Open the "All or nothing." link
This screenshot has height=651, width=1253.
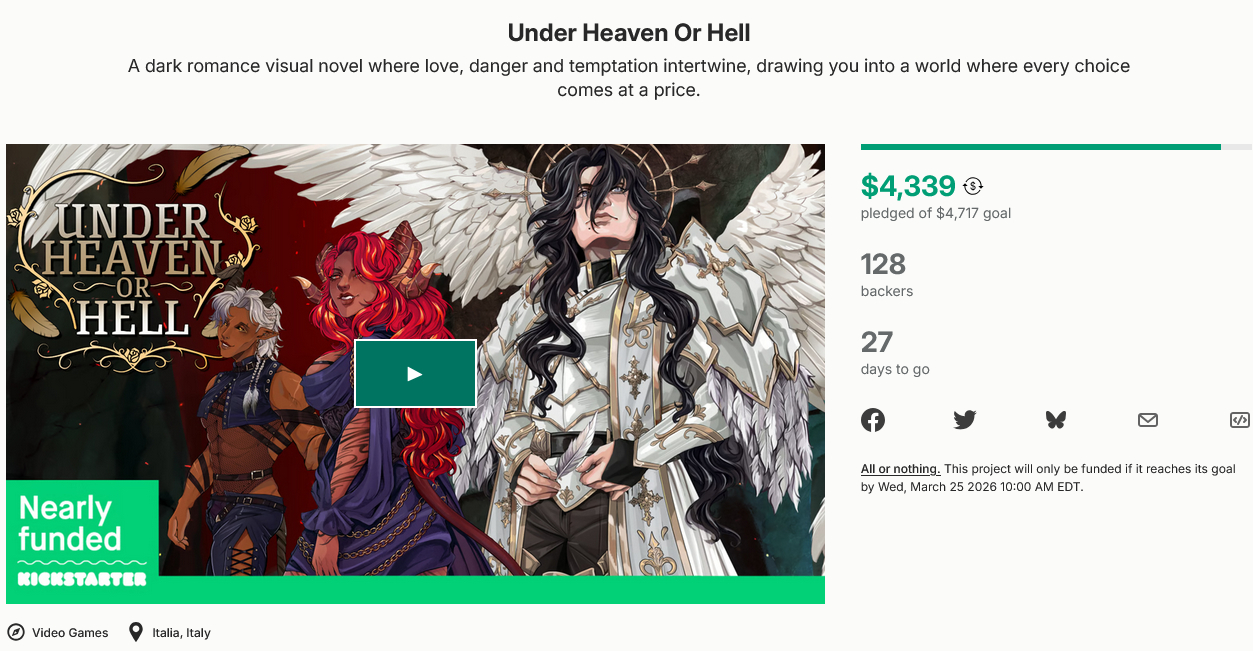[x=900, y=469]
